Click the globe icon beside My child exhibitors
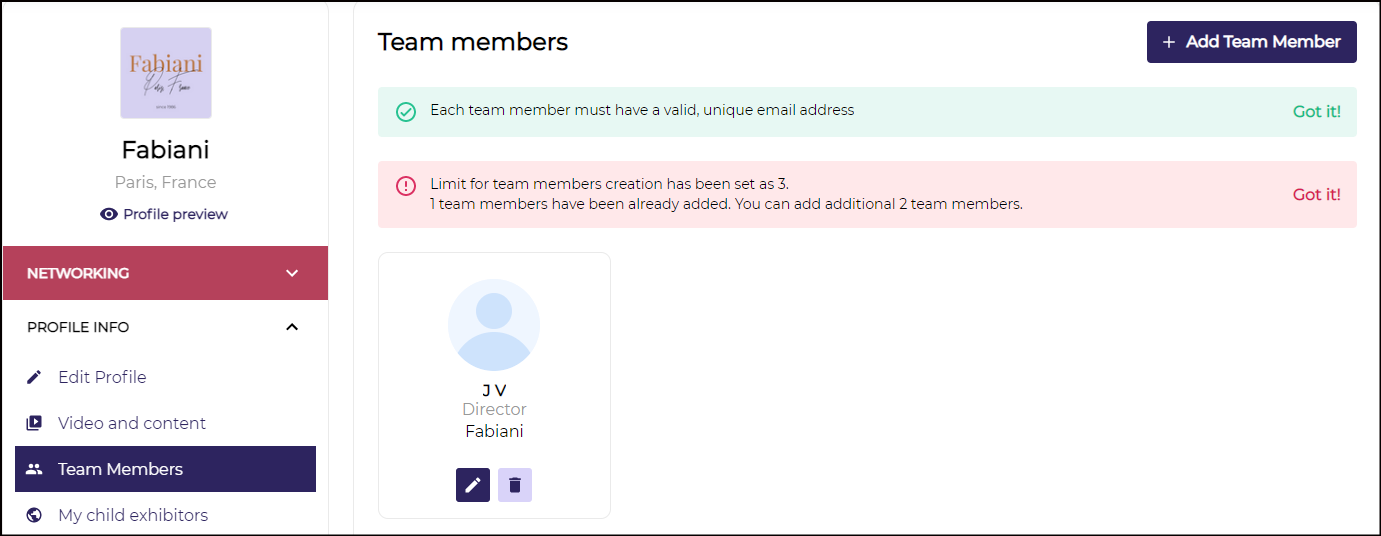Screen dimensions: 1381x536 tap(34, 515)
